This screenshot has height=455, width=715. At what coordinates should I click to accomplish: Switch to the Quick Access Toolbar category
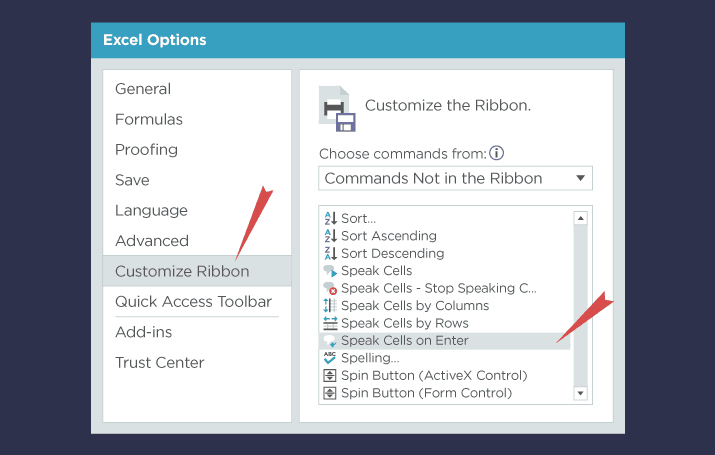point(193,302)
